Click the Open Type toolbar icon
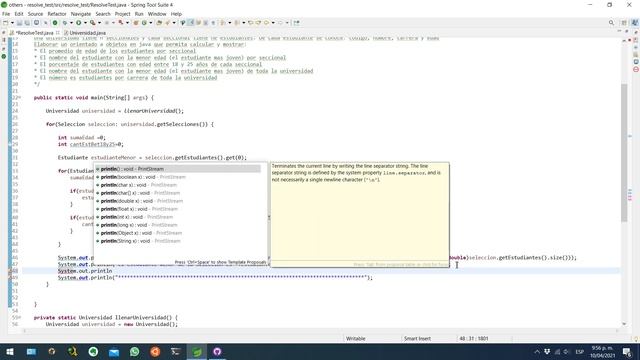This screenshot has width=640, height=360. point(159,23)
